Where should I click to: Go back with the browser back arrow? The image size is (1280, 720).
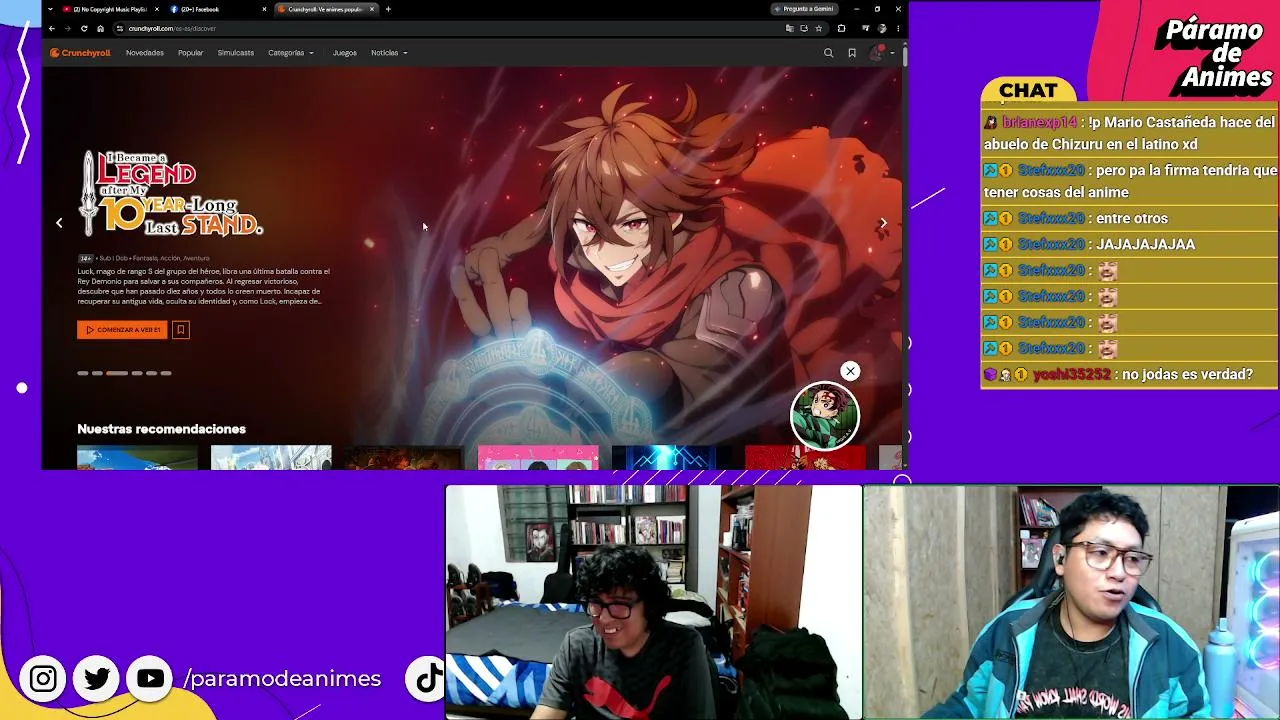[x=52, y=28]
